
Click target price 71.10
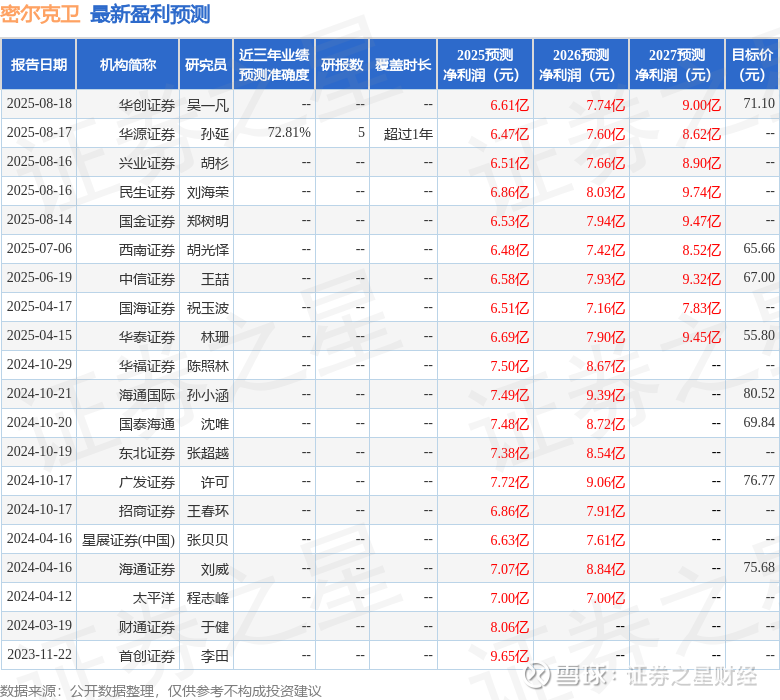point(759,103)
